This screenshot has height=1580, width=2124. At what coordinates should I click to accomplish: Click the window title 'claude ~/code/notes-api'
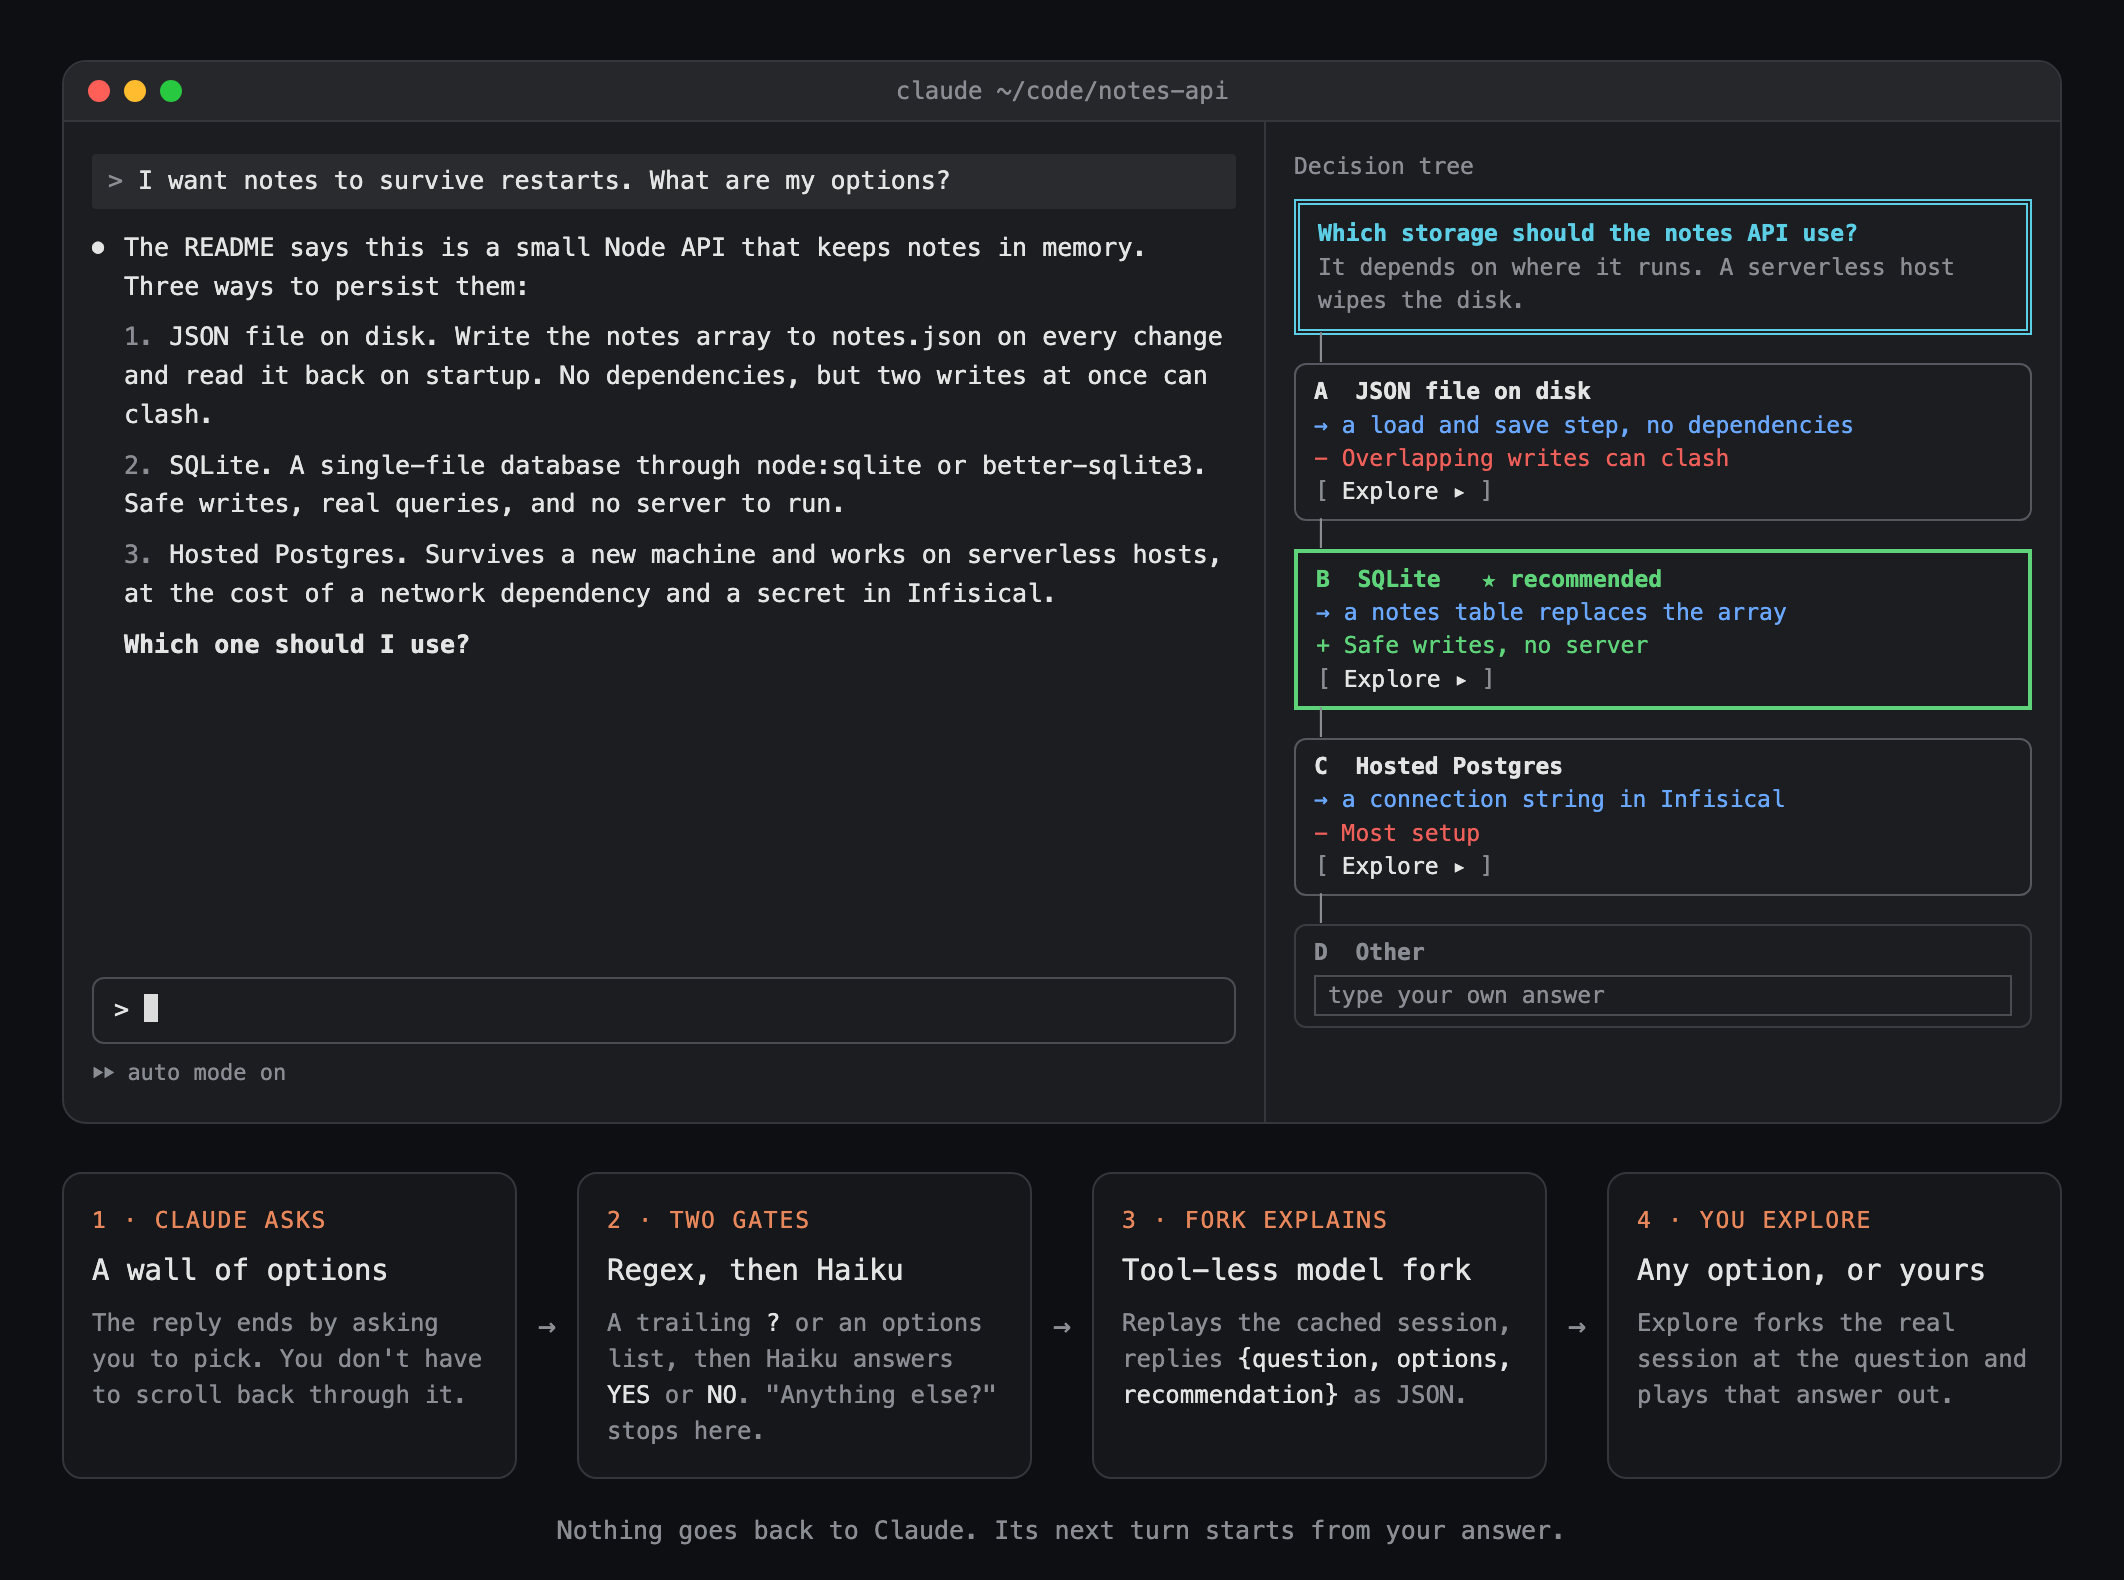(x=1062, y=91)
